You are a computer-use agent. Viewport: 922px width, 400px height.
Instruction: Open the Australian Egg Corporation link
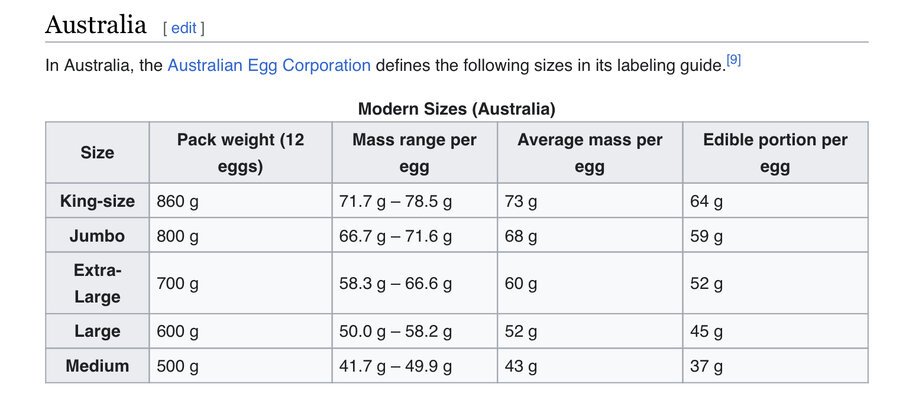pyautogui.click(x=269, y=65)
